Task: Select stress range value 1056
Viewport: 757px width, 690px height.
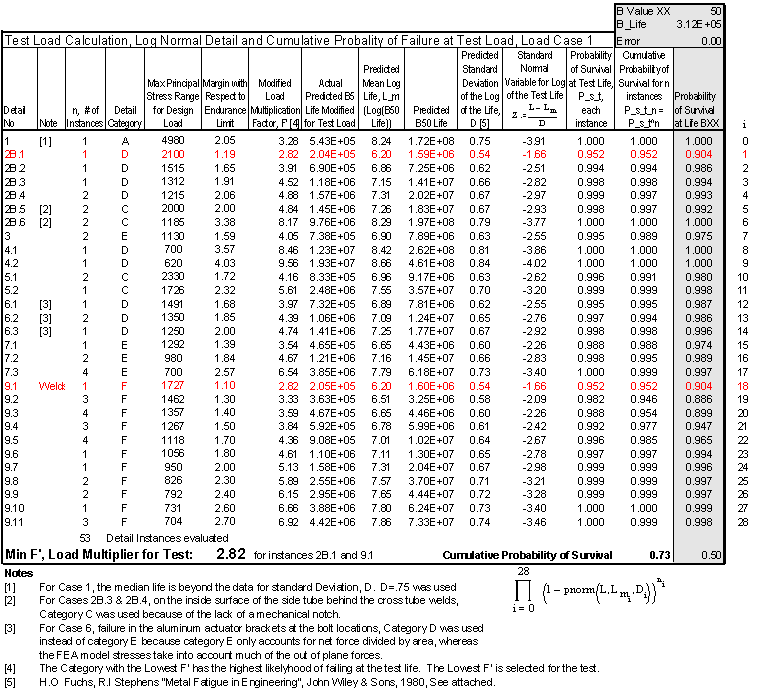Action: coord(173,453)
